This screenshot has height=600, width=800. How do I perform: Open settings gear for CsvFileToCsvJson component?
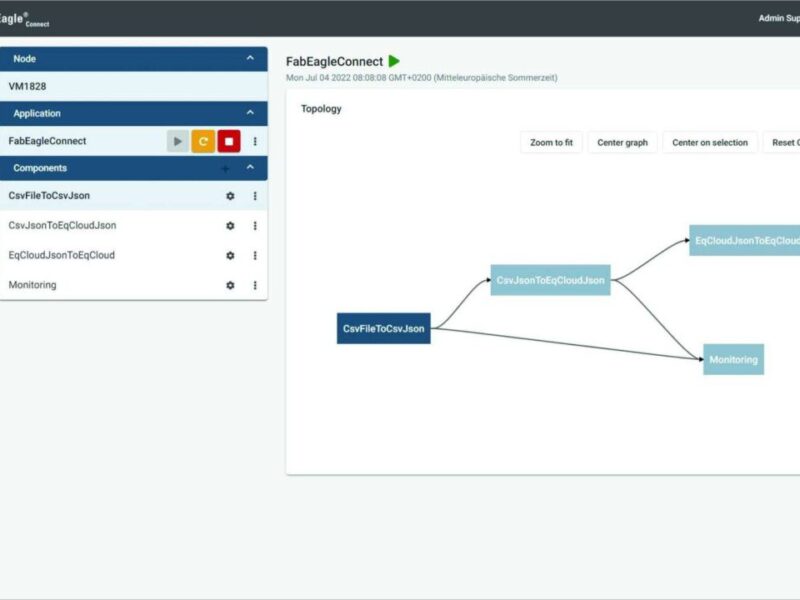(x=230, y=196)
